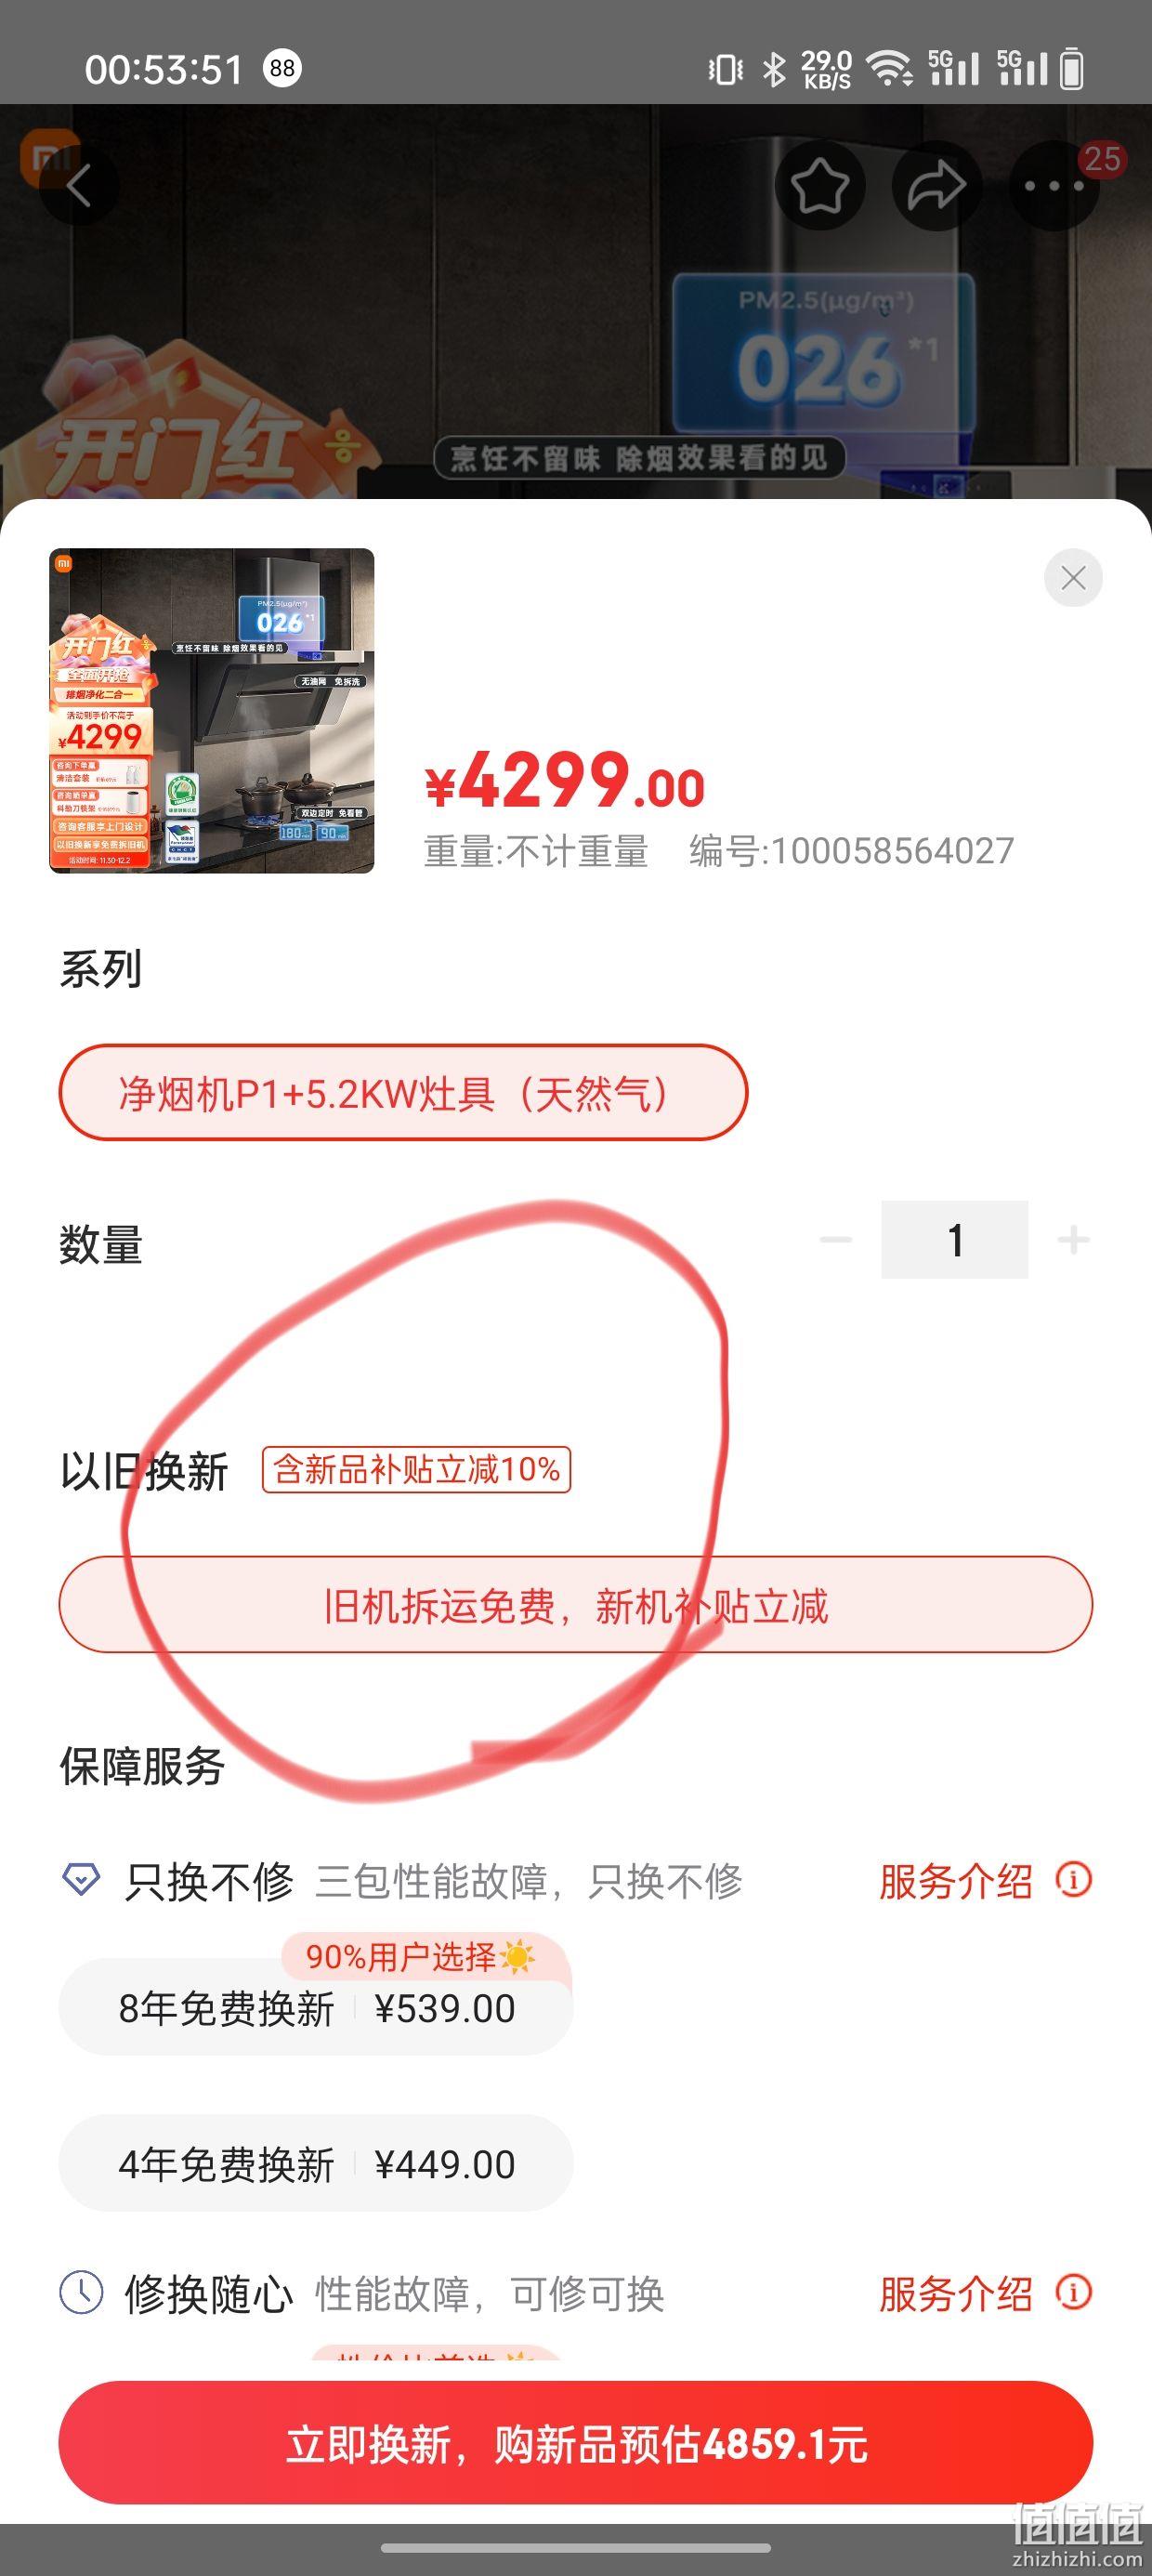Tap the 含新品补贴立减10% tag

click(417, 1469)
